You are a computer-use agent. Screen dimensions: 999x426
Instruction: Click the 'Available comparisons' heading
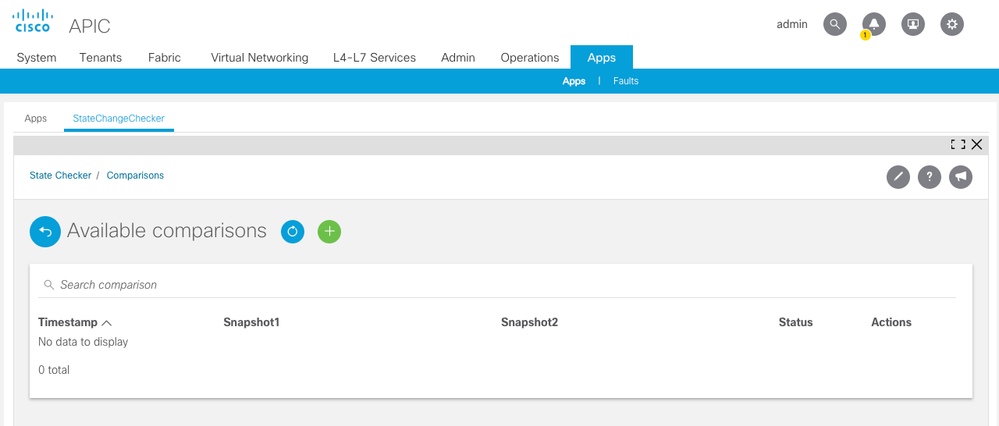(167, 231)
